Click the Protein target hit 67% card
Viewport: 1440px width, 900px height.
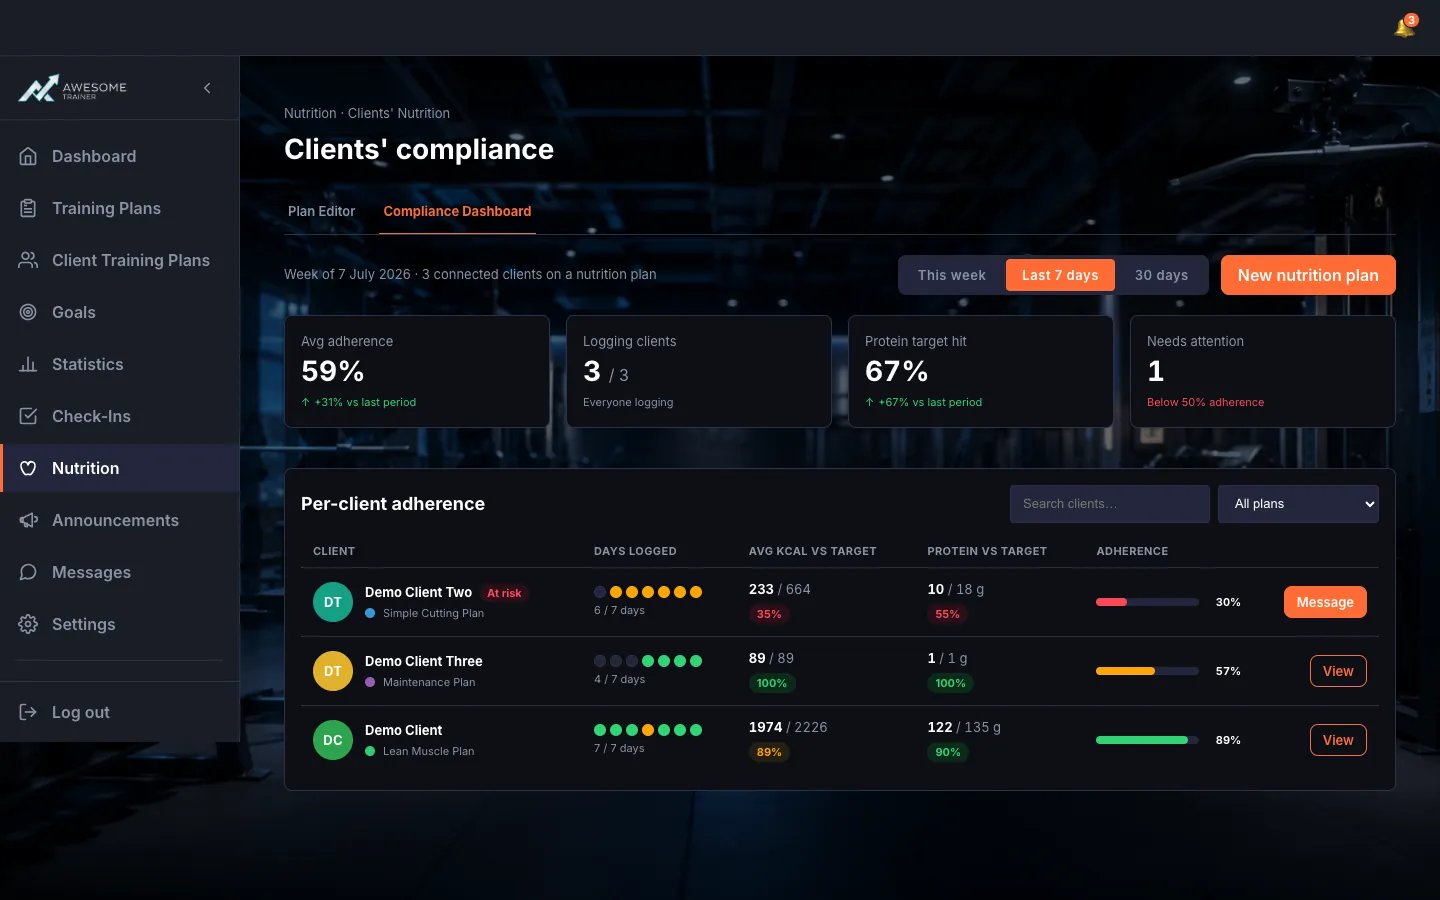(981, 372)
